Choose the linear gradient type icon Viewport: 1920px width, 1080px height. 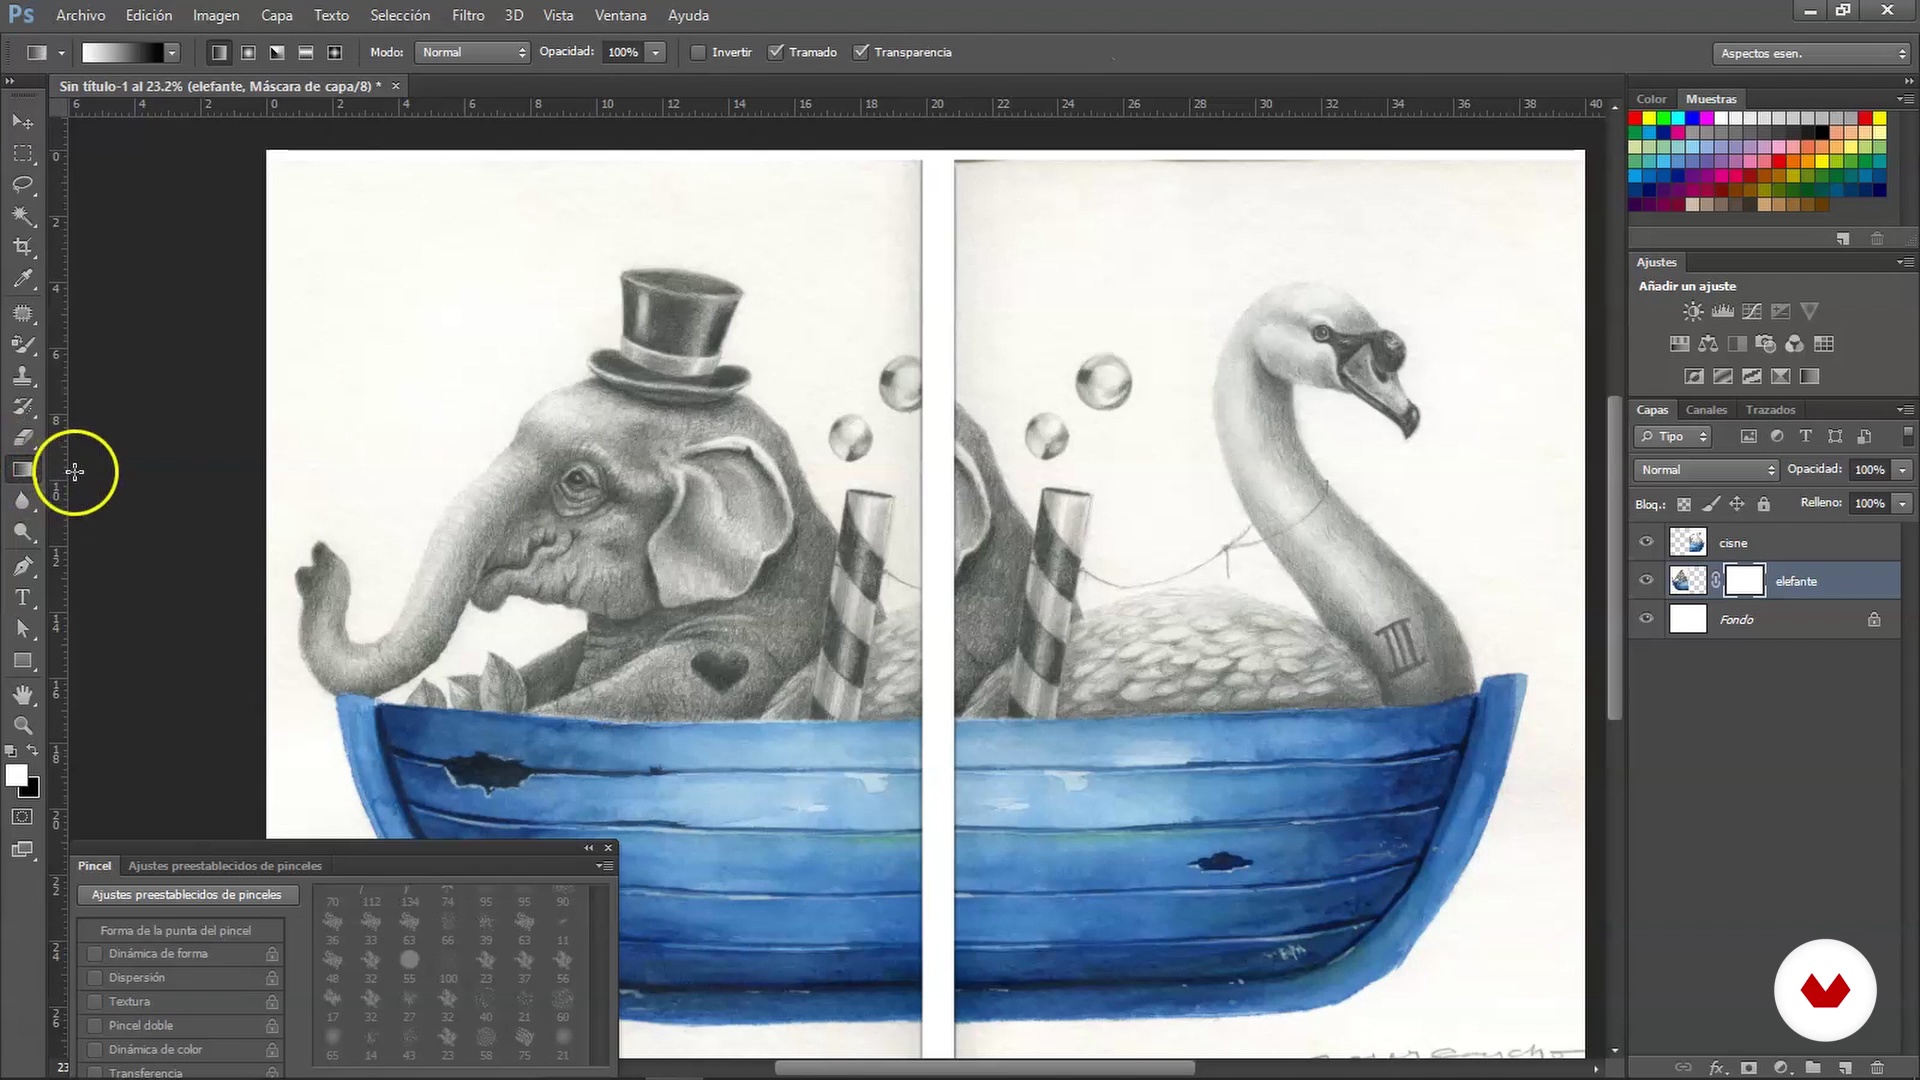coord(219,52)
